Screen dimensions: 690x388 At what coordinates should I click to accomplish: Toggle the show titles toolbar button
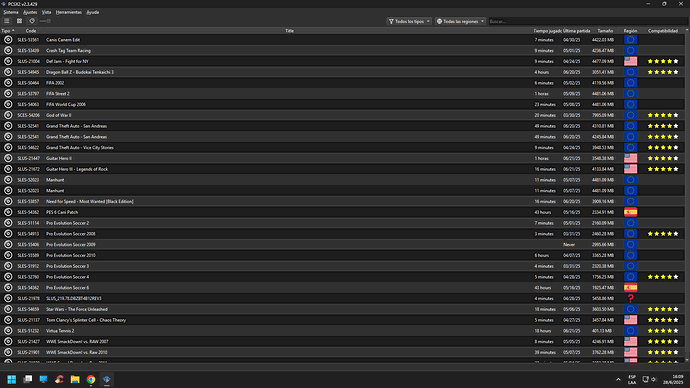tap(32, 21)
